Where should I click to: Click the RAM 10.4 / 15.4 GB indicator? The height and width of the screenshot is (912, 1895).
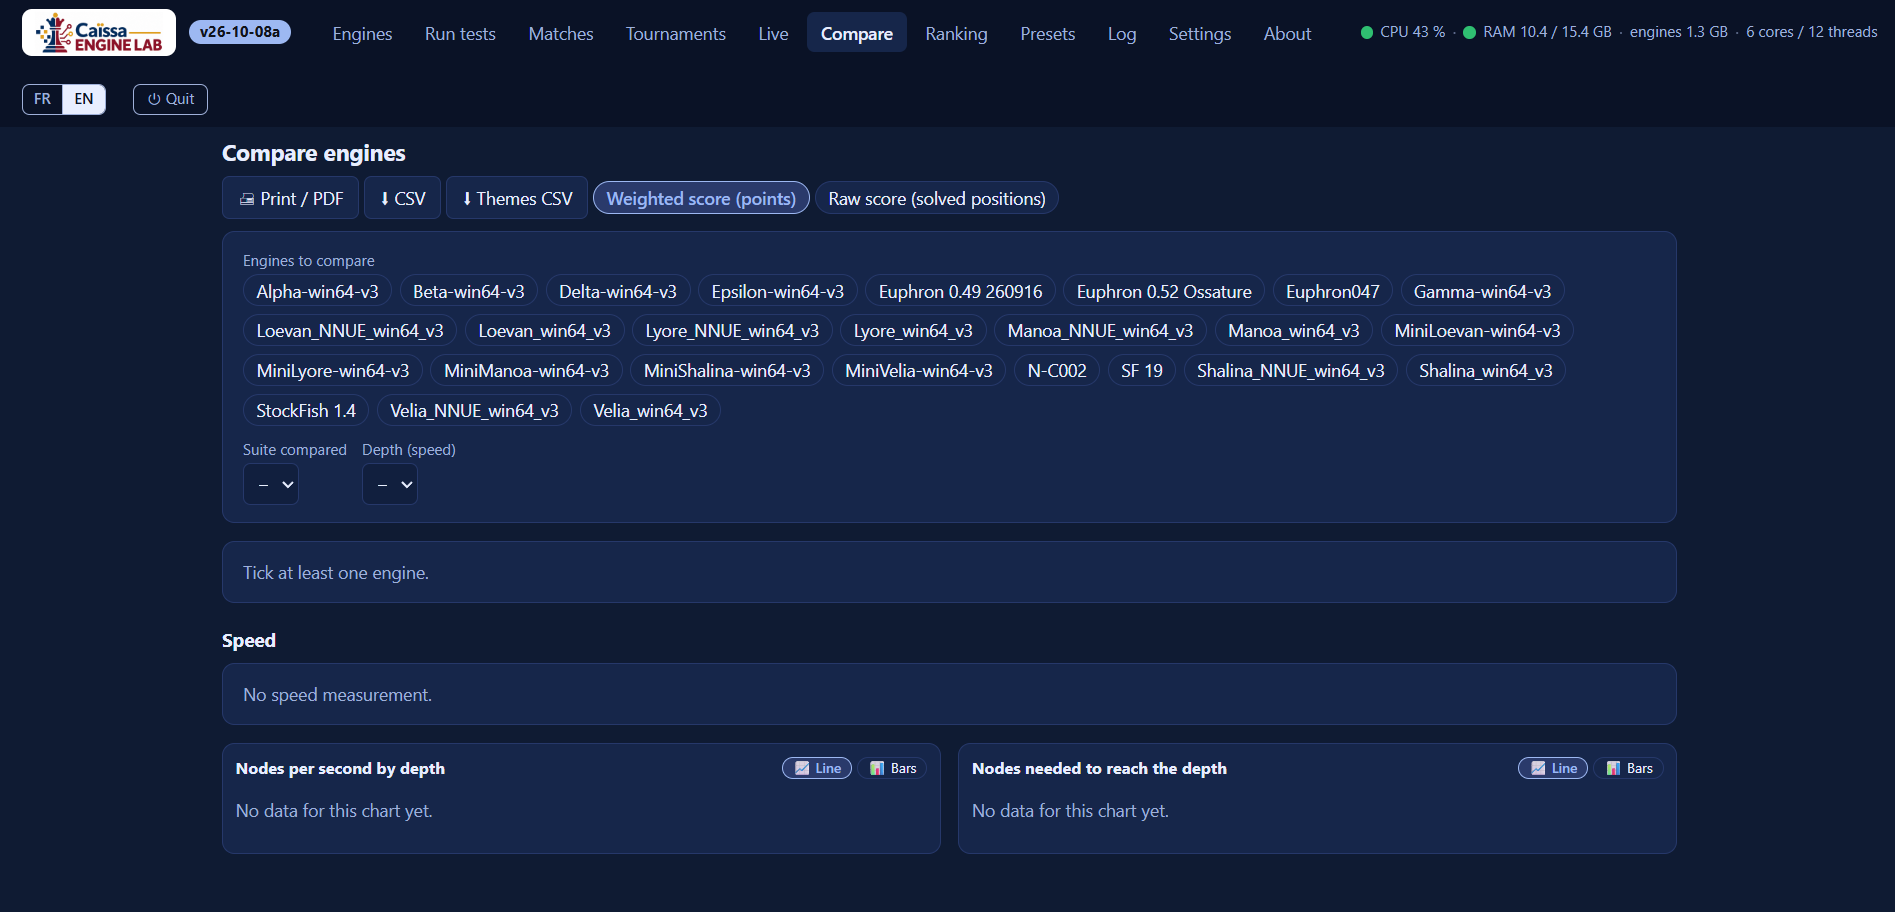[1538, 32]
